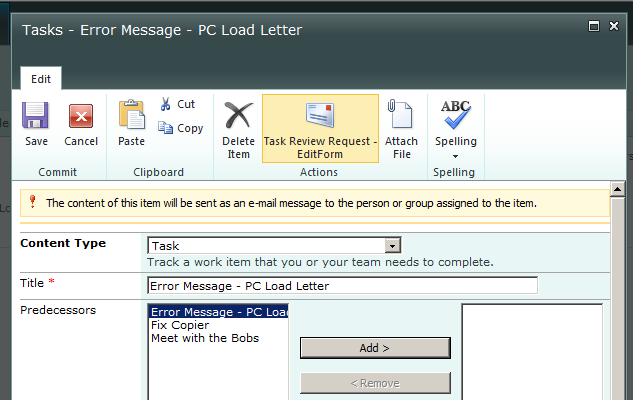
Task: Select Fix Copier in Predecessors list
Action: (179, 325)
